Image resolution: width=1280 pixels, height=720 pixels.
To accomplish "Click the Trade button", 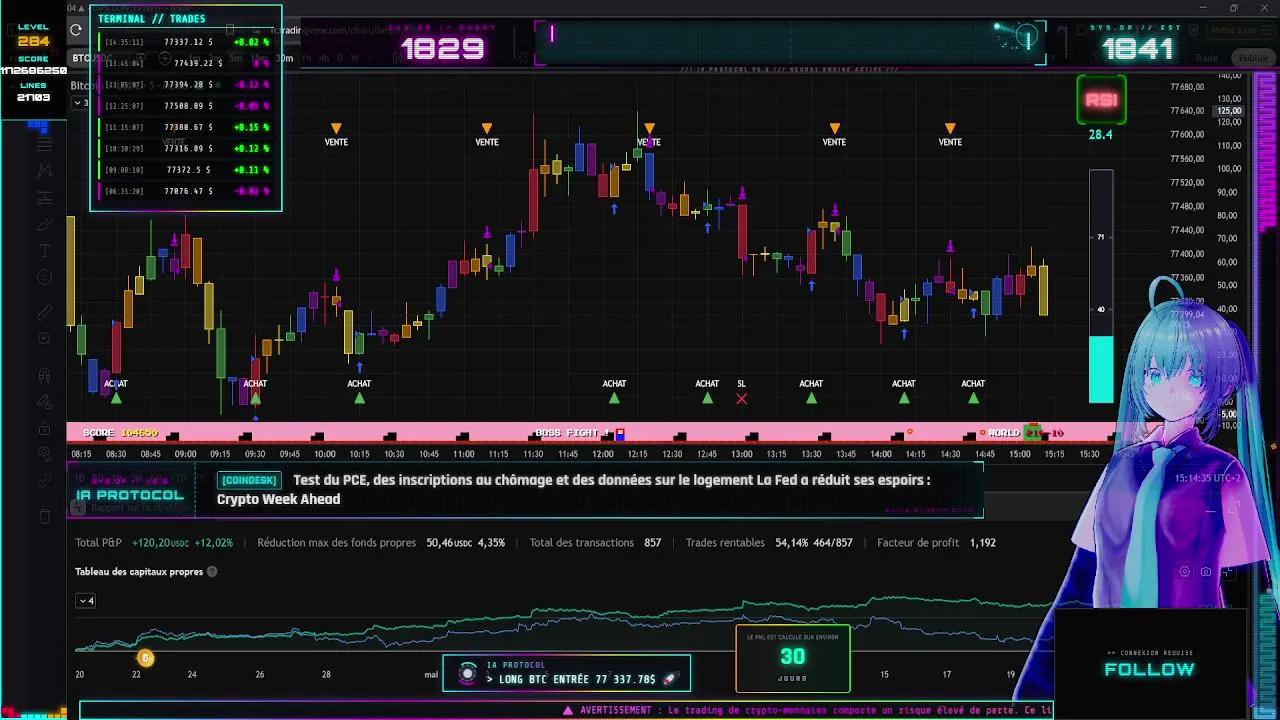I will coord(1206,58).
